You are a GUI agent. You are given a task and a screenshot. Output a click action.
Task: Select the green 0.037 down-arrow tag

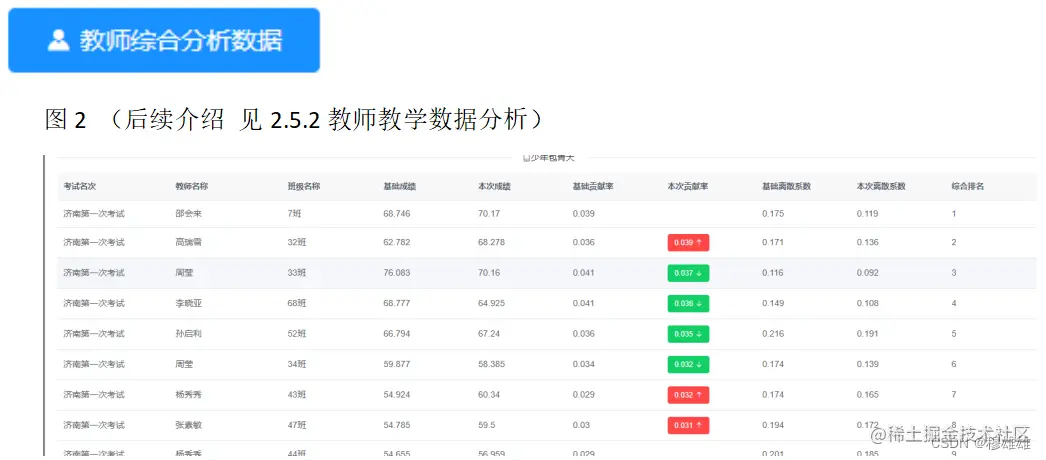point(688,273)
